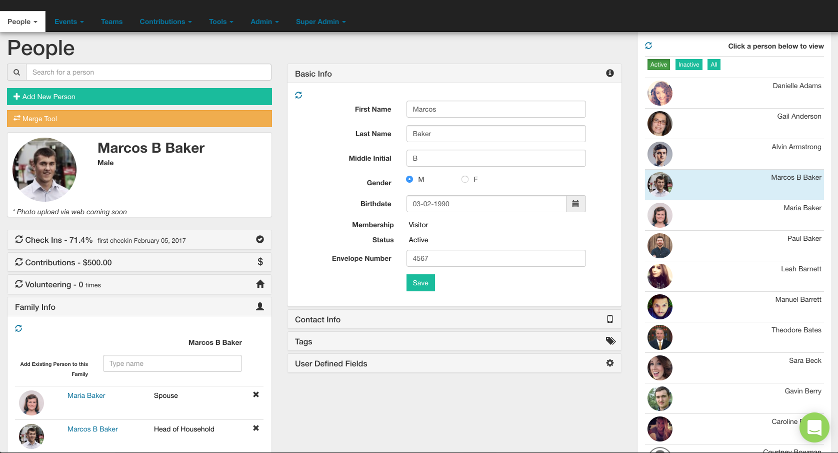The image size is (838, 453).
Task: Click the Add New Person button
Action: tap(139, 96)
